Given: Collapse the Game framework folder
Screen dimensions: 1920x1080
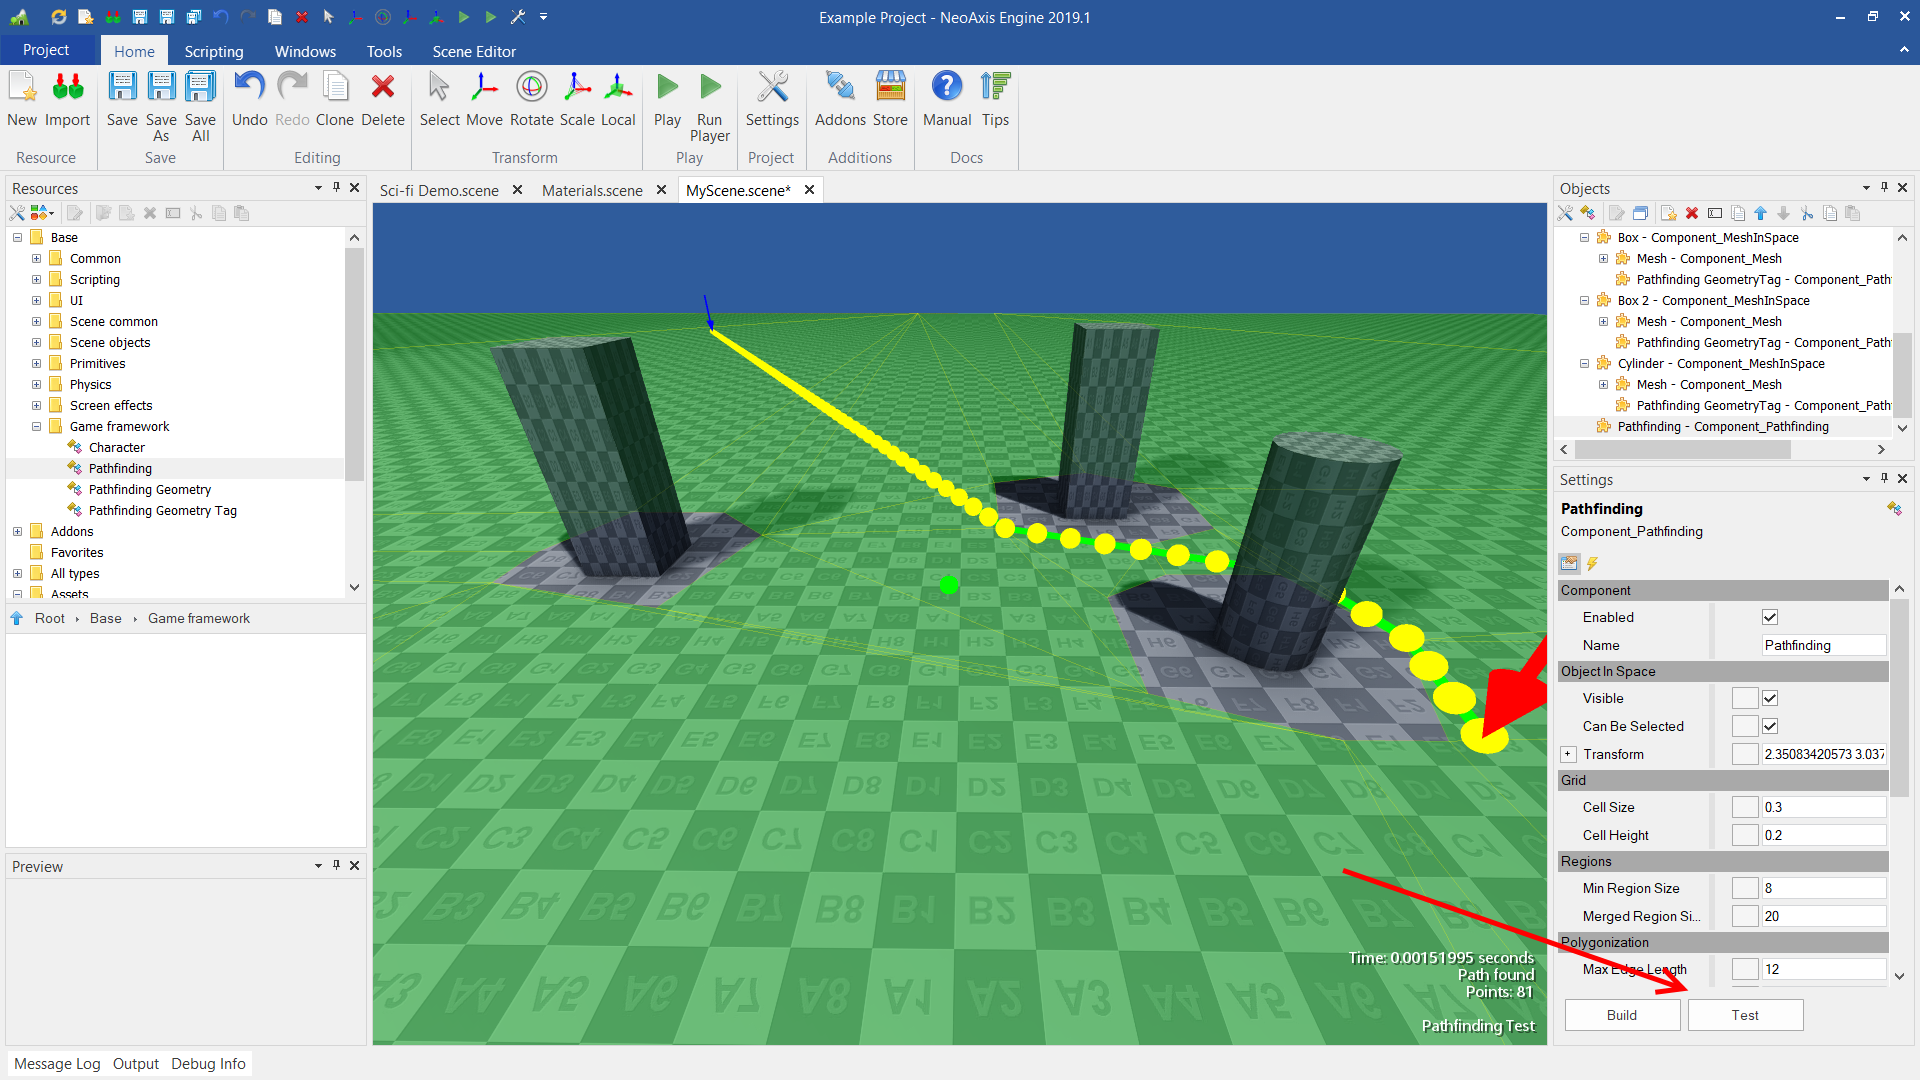Looking at the screenshot, I should point(36,427).
